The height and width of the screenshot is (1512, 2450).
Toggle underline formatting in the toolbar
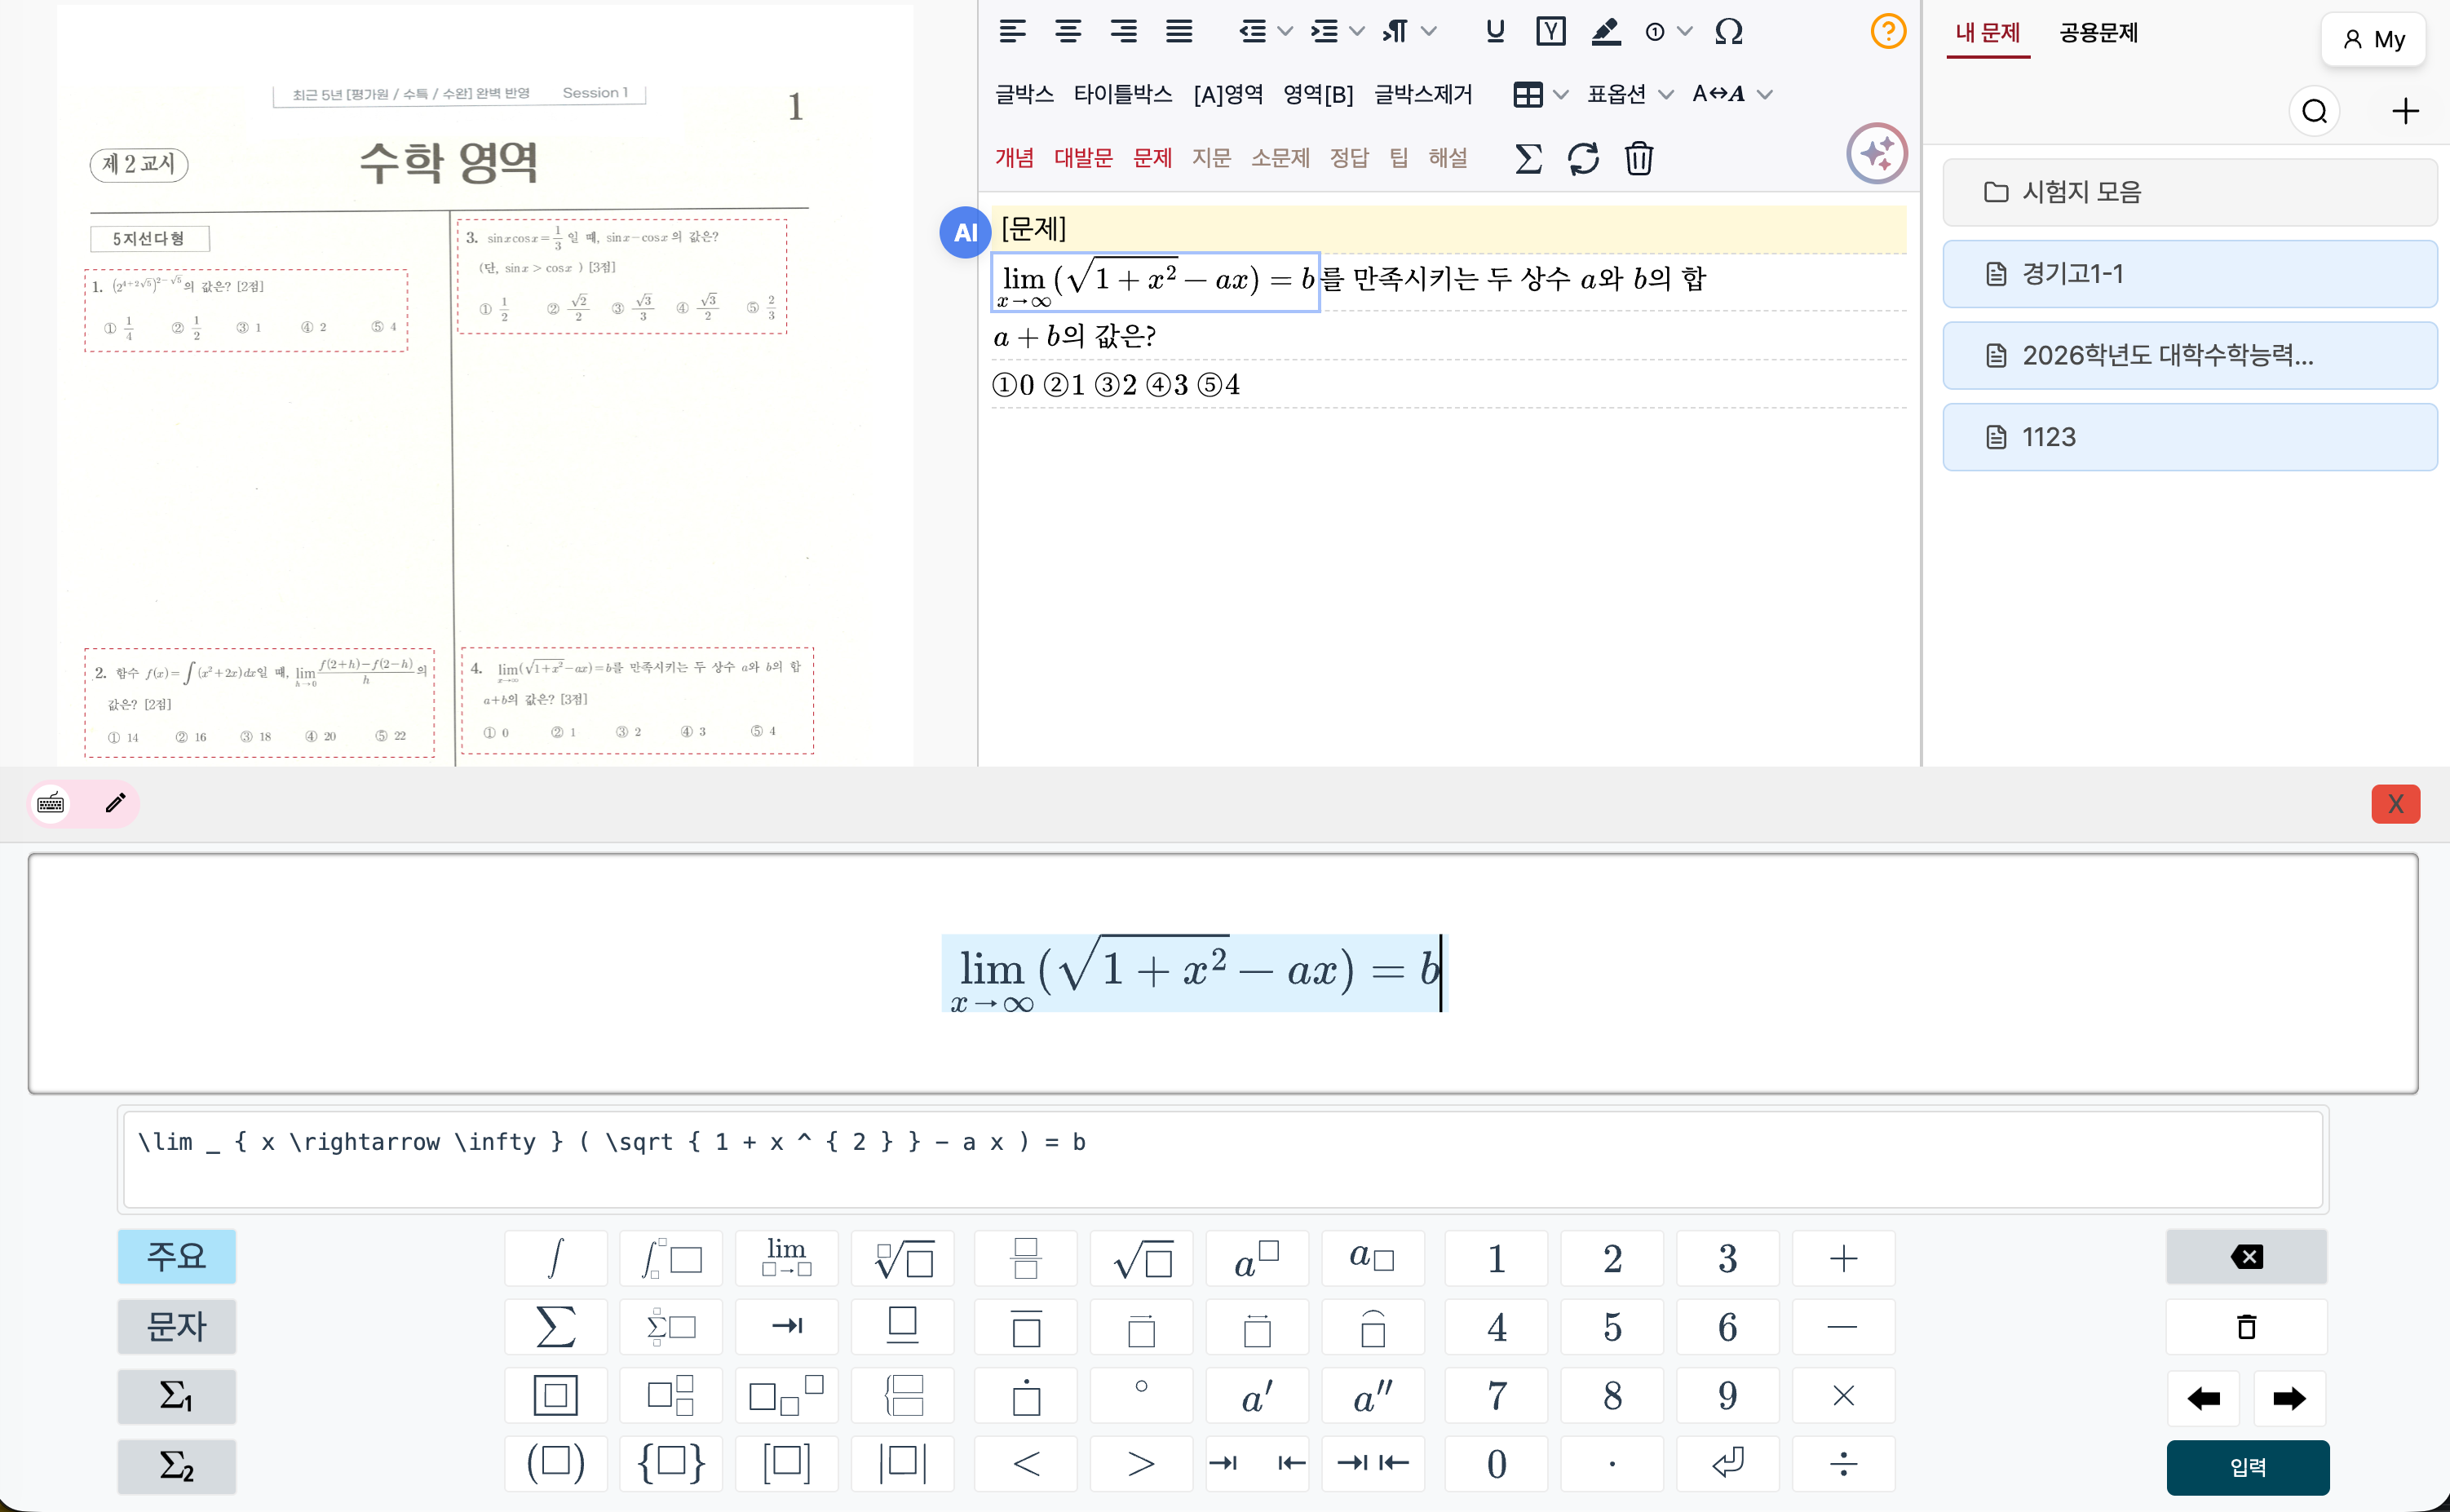coord(1494,31)
